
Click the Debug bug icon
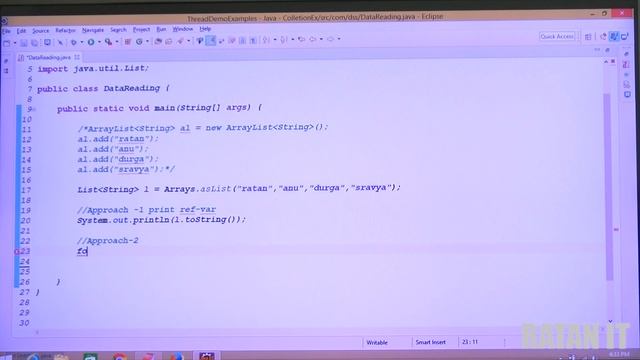(73, 42)
